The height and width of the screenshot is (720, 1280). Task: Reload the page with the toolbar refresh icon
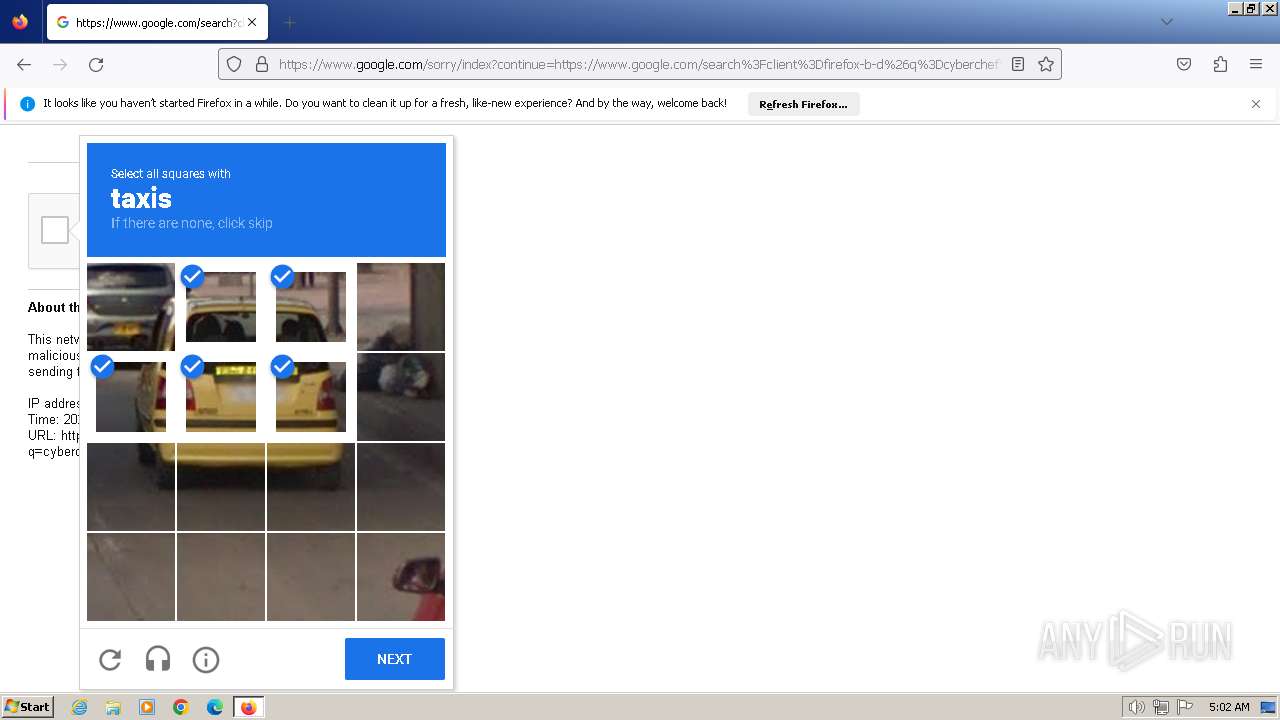point(96,64)
